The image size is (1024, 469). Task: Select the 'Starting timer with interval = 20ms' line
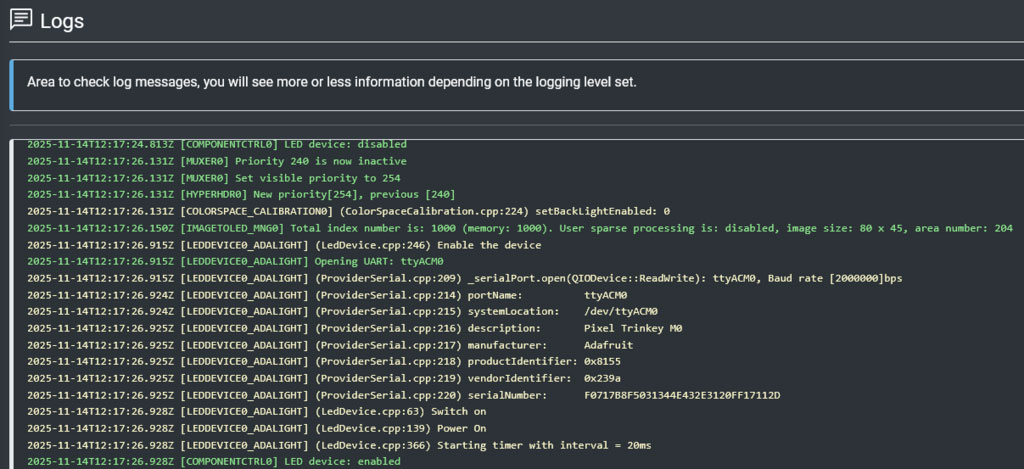339,445
